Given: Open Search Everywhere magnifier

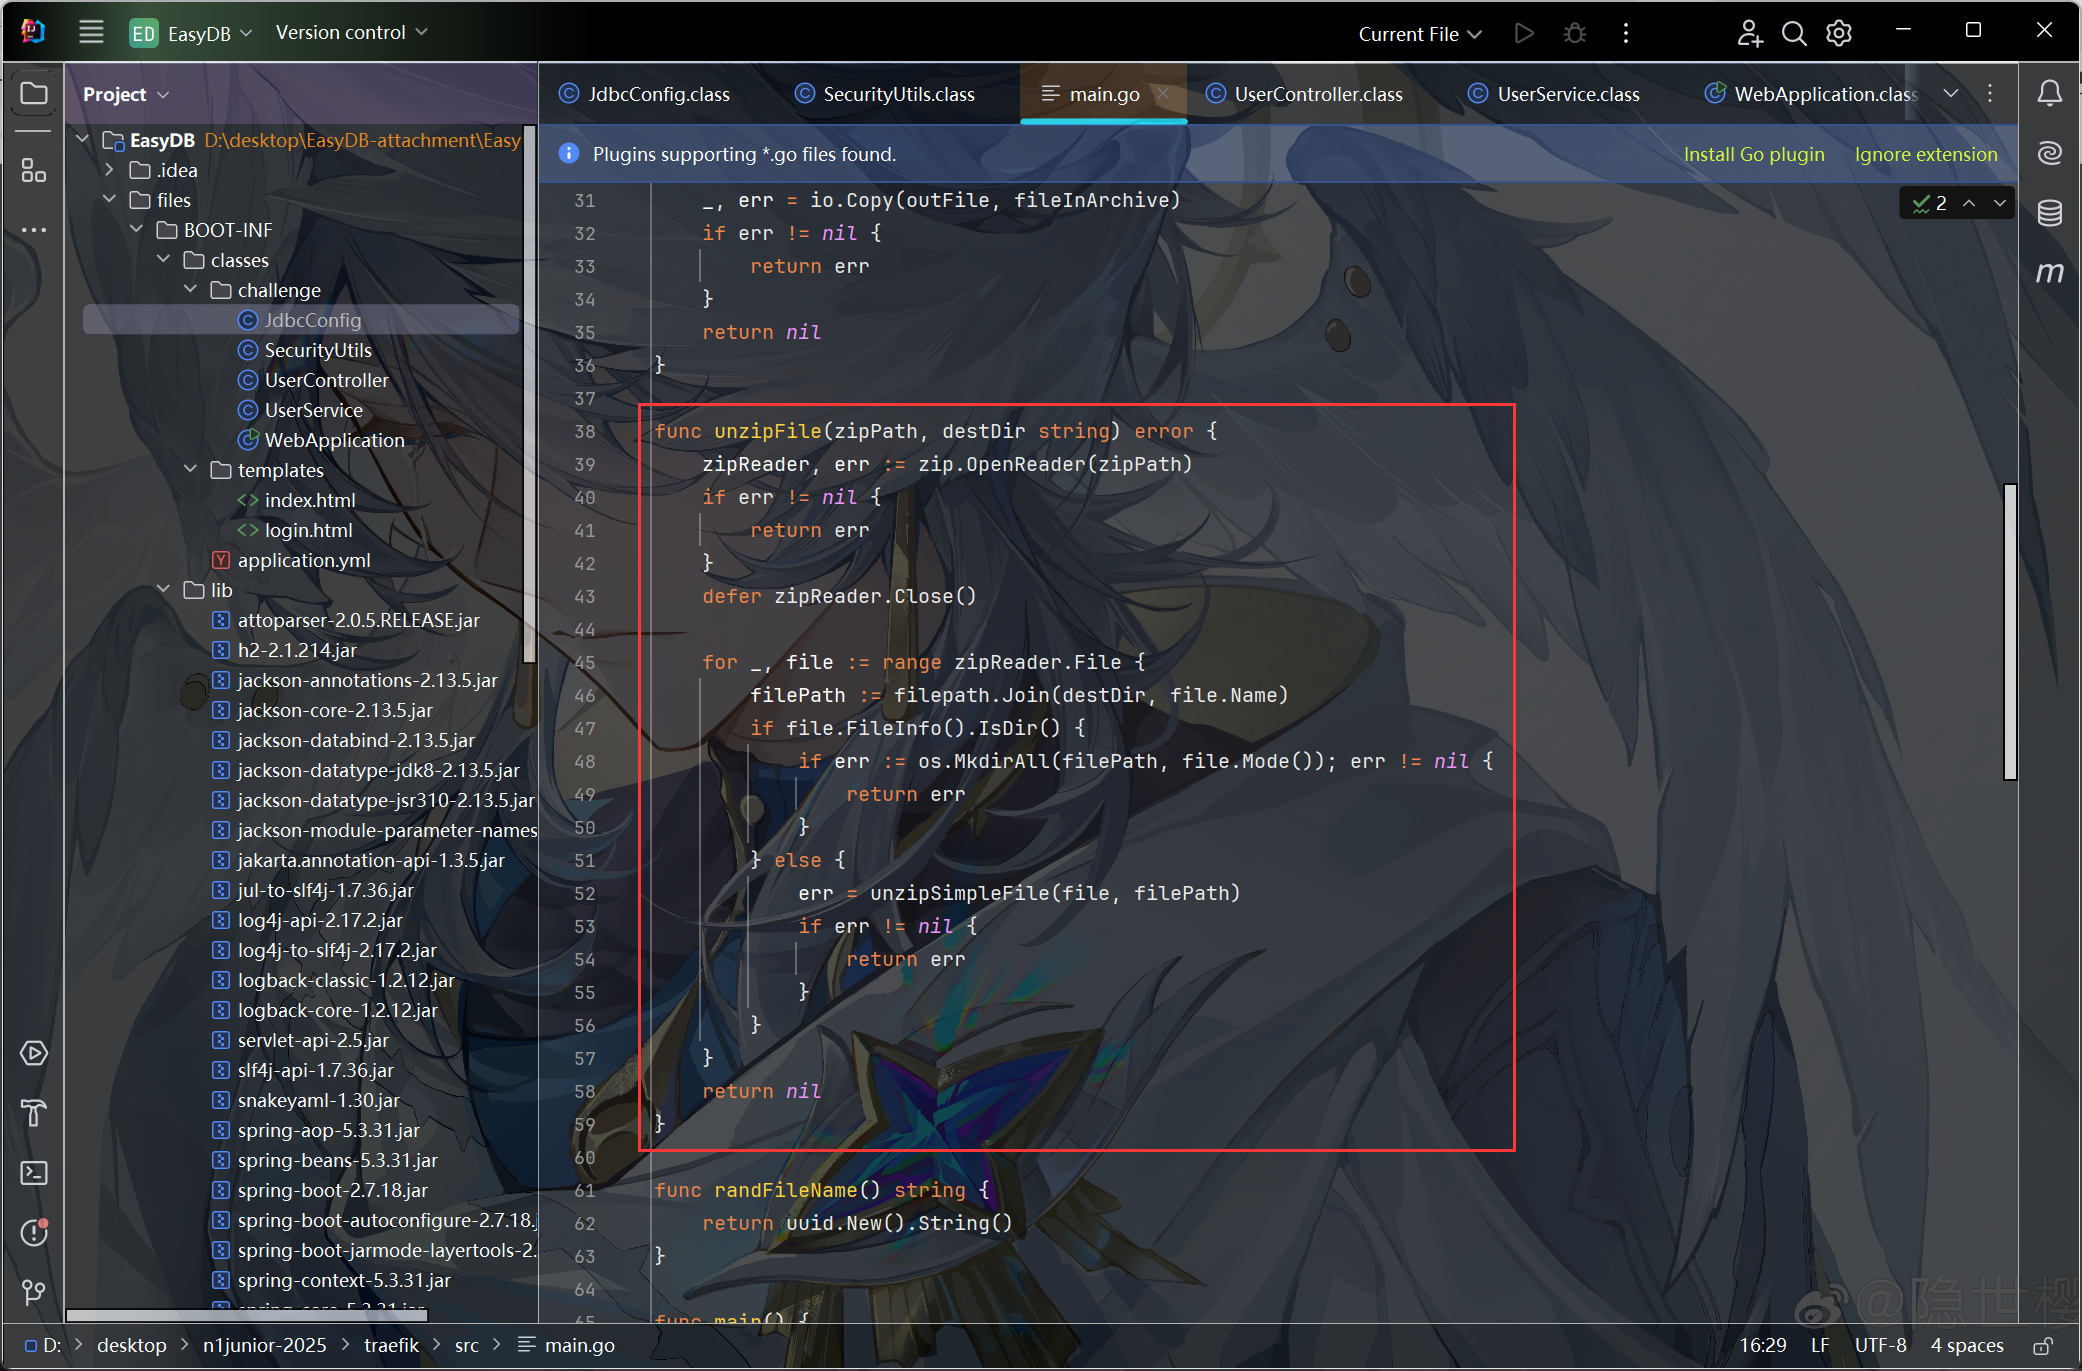Looking at the screenshot, I should point(1794,33).
